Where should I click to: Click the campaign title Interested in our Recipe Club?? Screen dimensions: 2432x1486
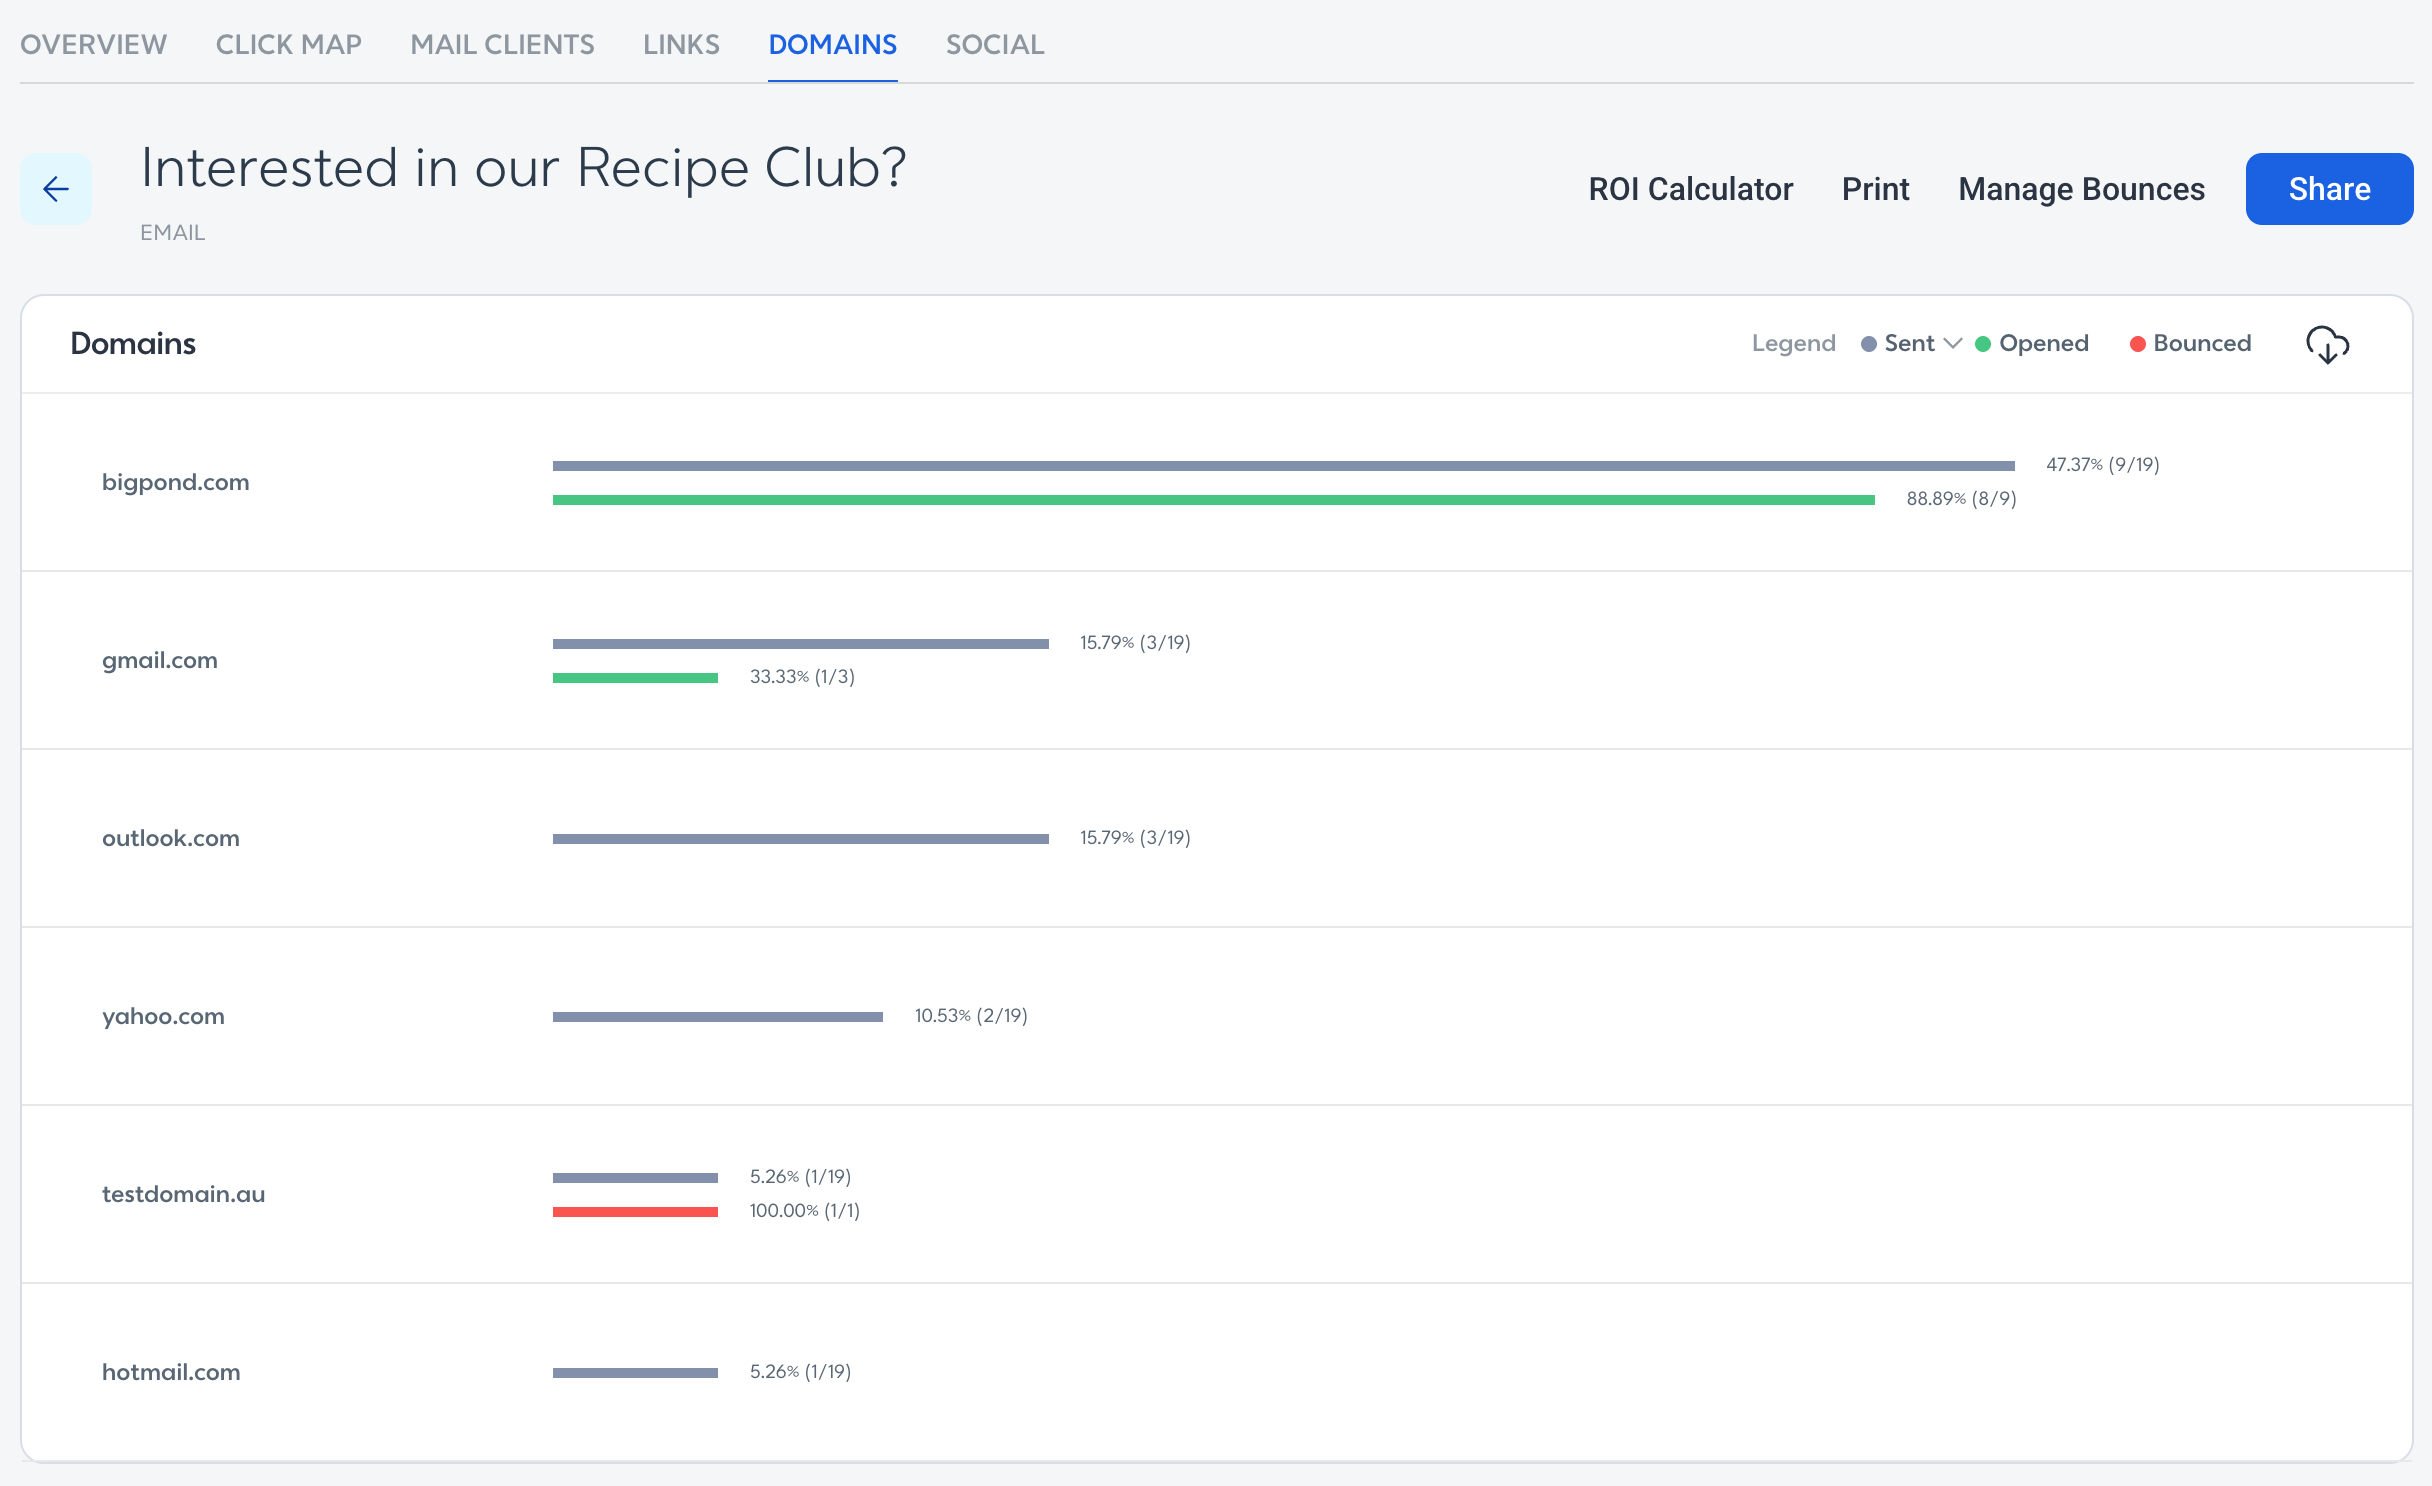[523, 168]
